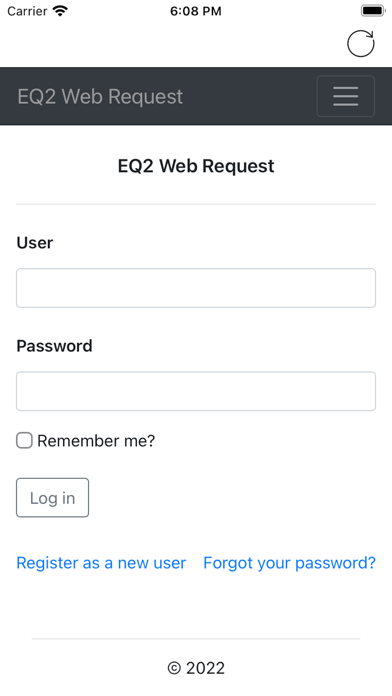This screenshot has height=696, width=392.
Task: Click the Password field label
Action: click(54, 346)
